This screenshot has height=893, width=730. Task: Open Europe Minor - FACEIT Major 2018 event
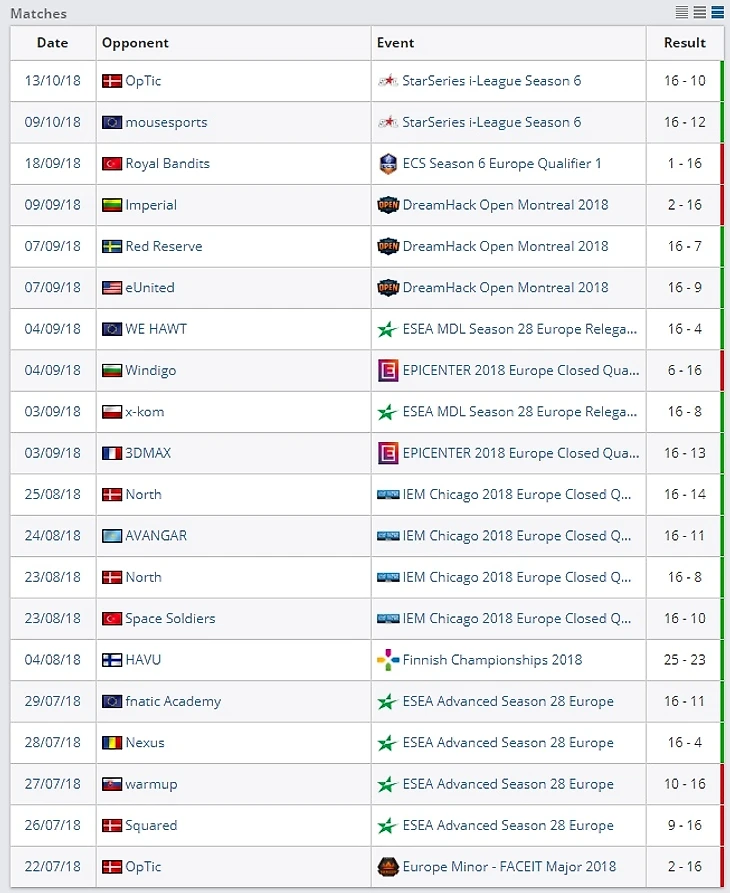pos(509,867)
